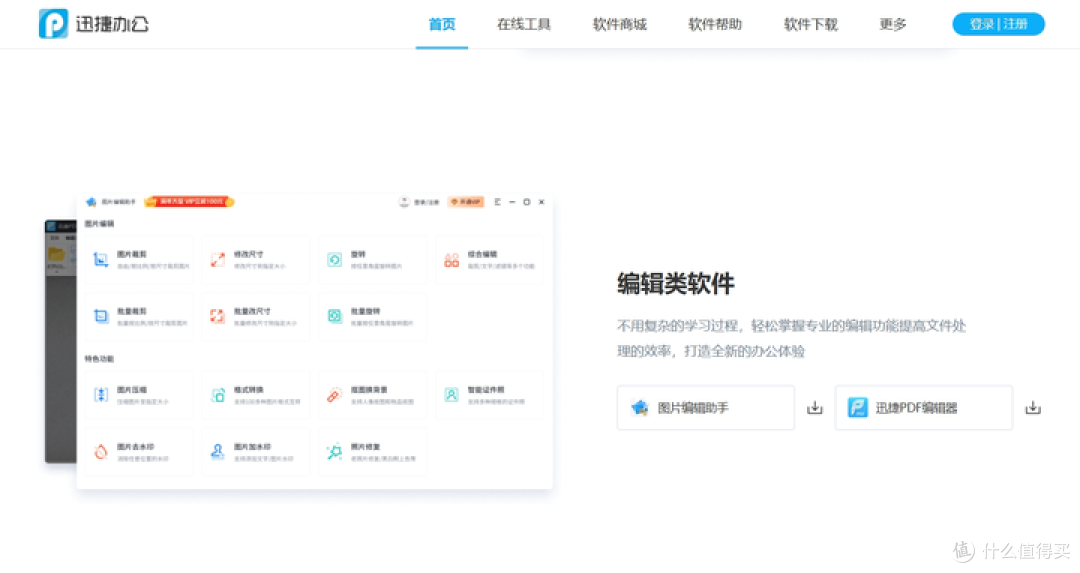Select the 图片裁剪 crop icon
The height and width of the screenshot is (573, 1080).
101,260
